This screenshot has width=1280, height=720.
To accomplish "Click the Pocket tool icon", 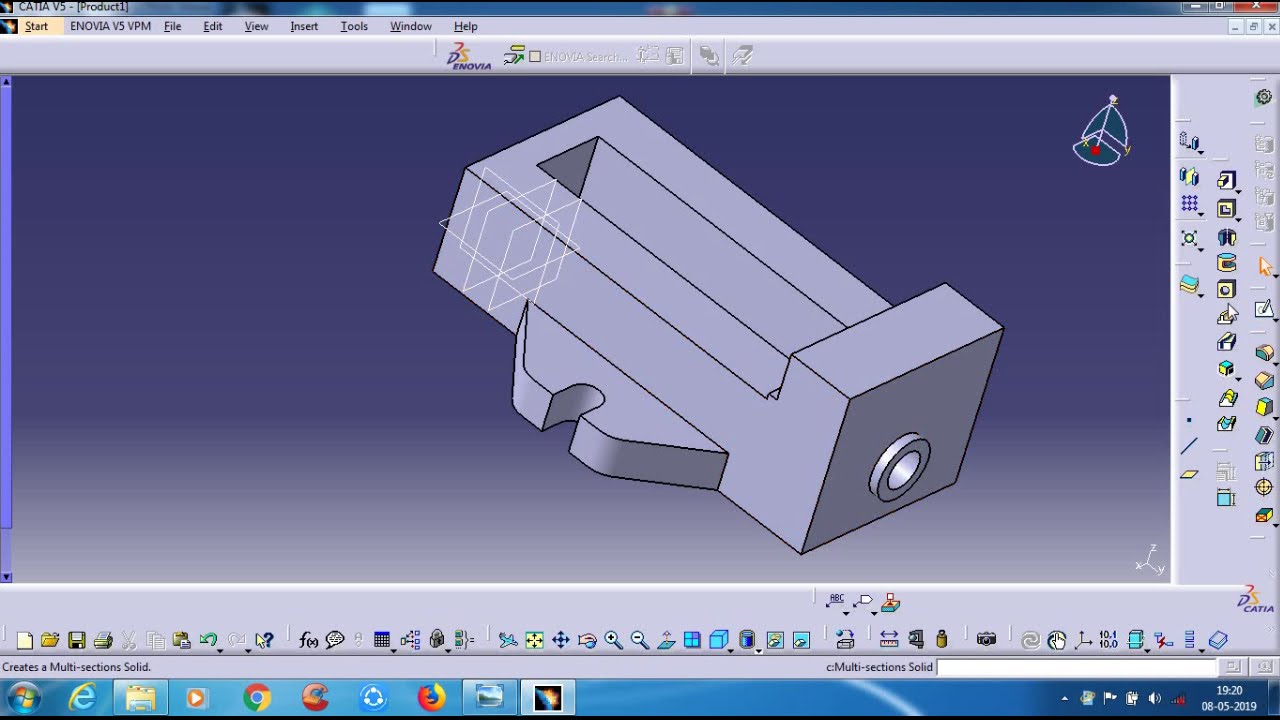I will (x=1226, y=209).
